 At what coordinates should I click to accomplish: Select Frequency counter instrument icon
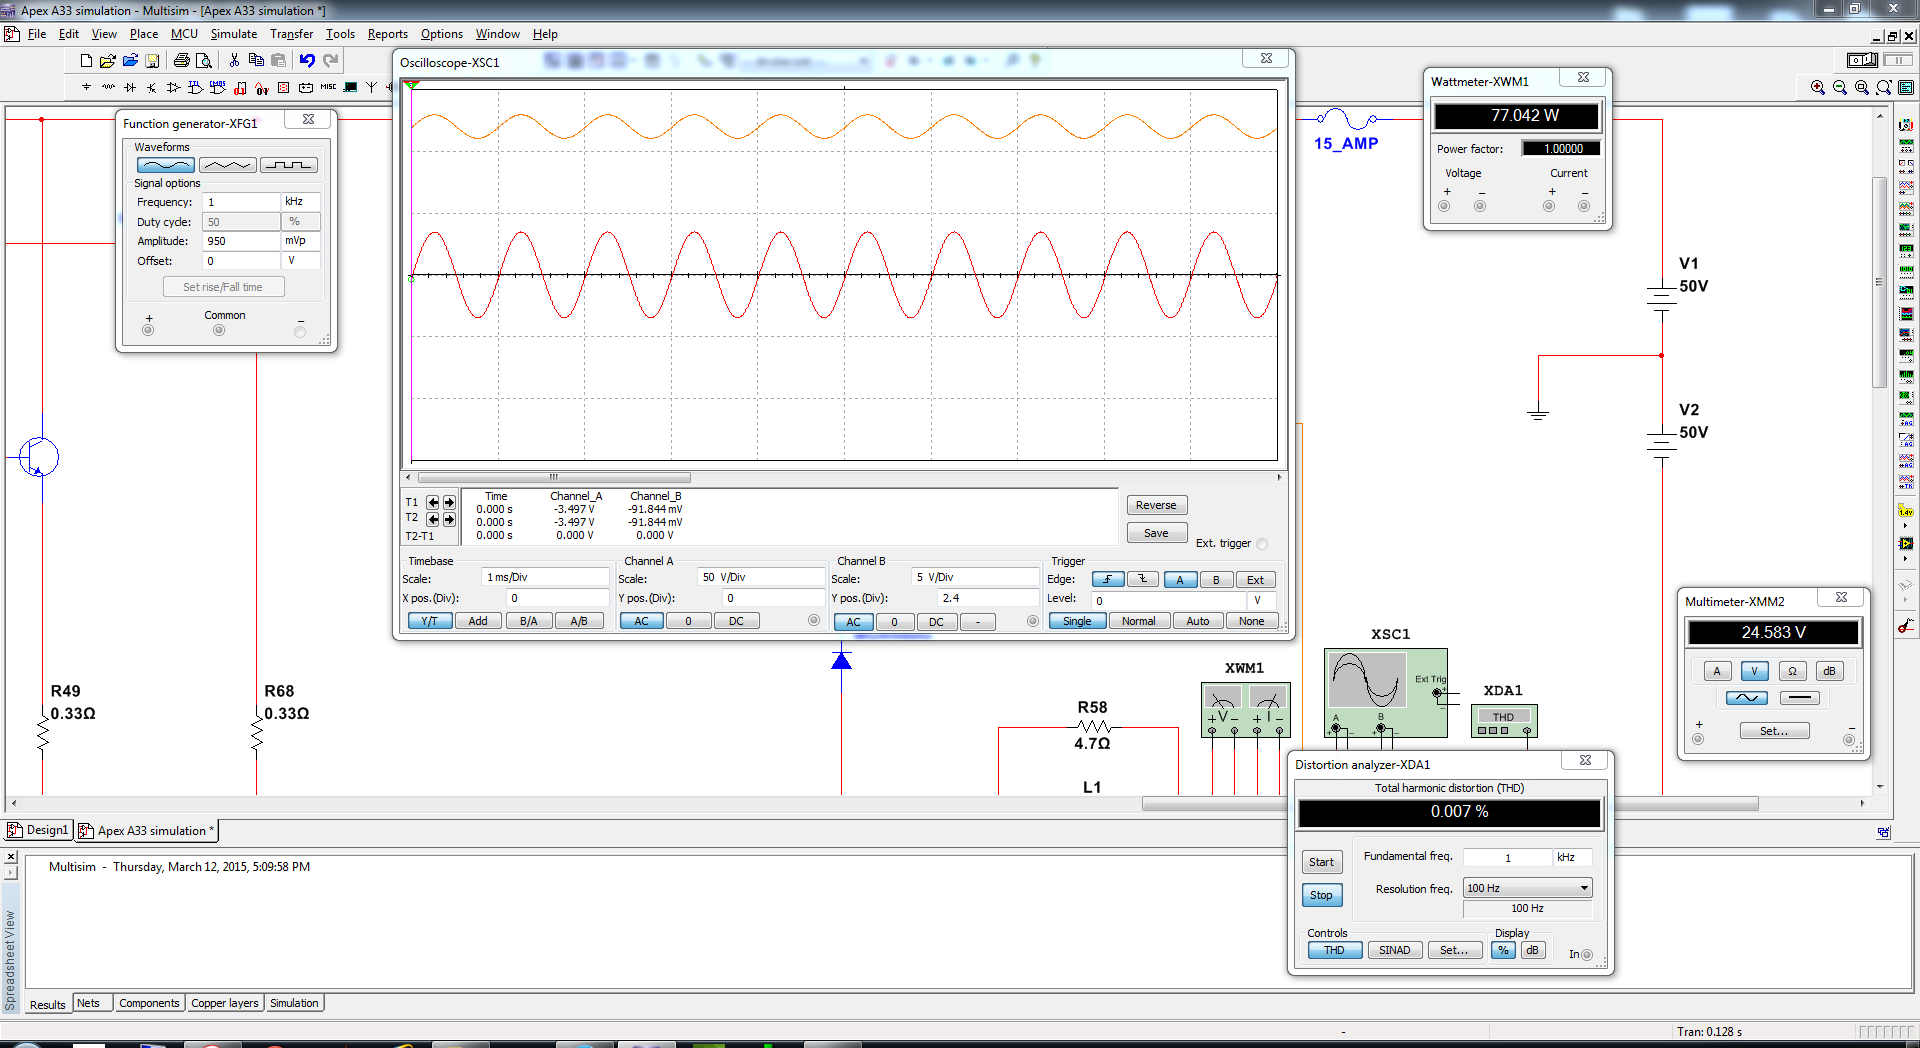[x=1906, y=250]
